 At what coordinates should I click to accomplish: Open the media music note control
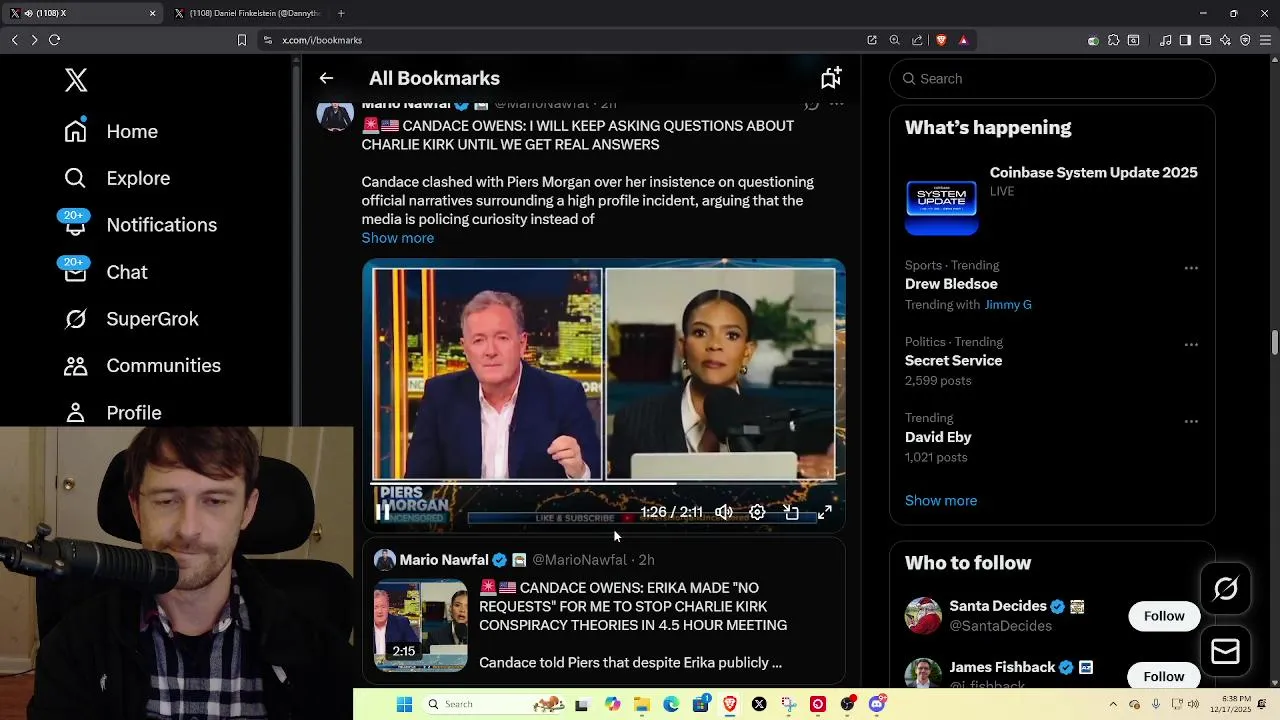click(1165, 40)
